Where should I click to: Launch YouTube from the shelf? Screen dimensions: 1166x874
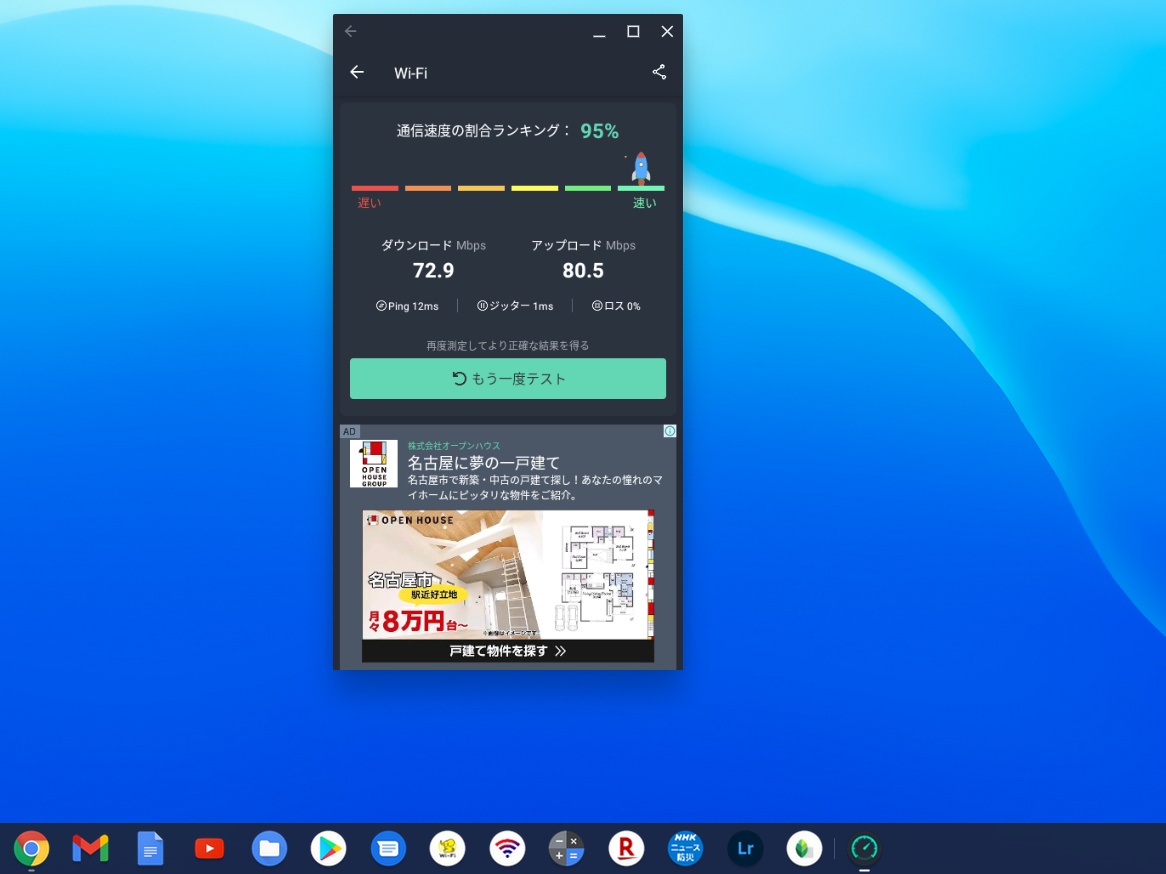[210, 848]
